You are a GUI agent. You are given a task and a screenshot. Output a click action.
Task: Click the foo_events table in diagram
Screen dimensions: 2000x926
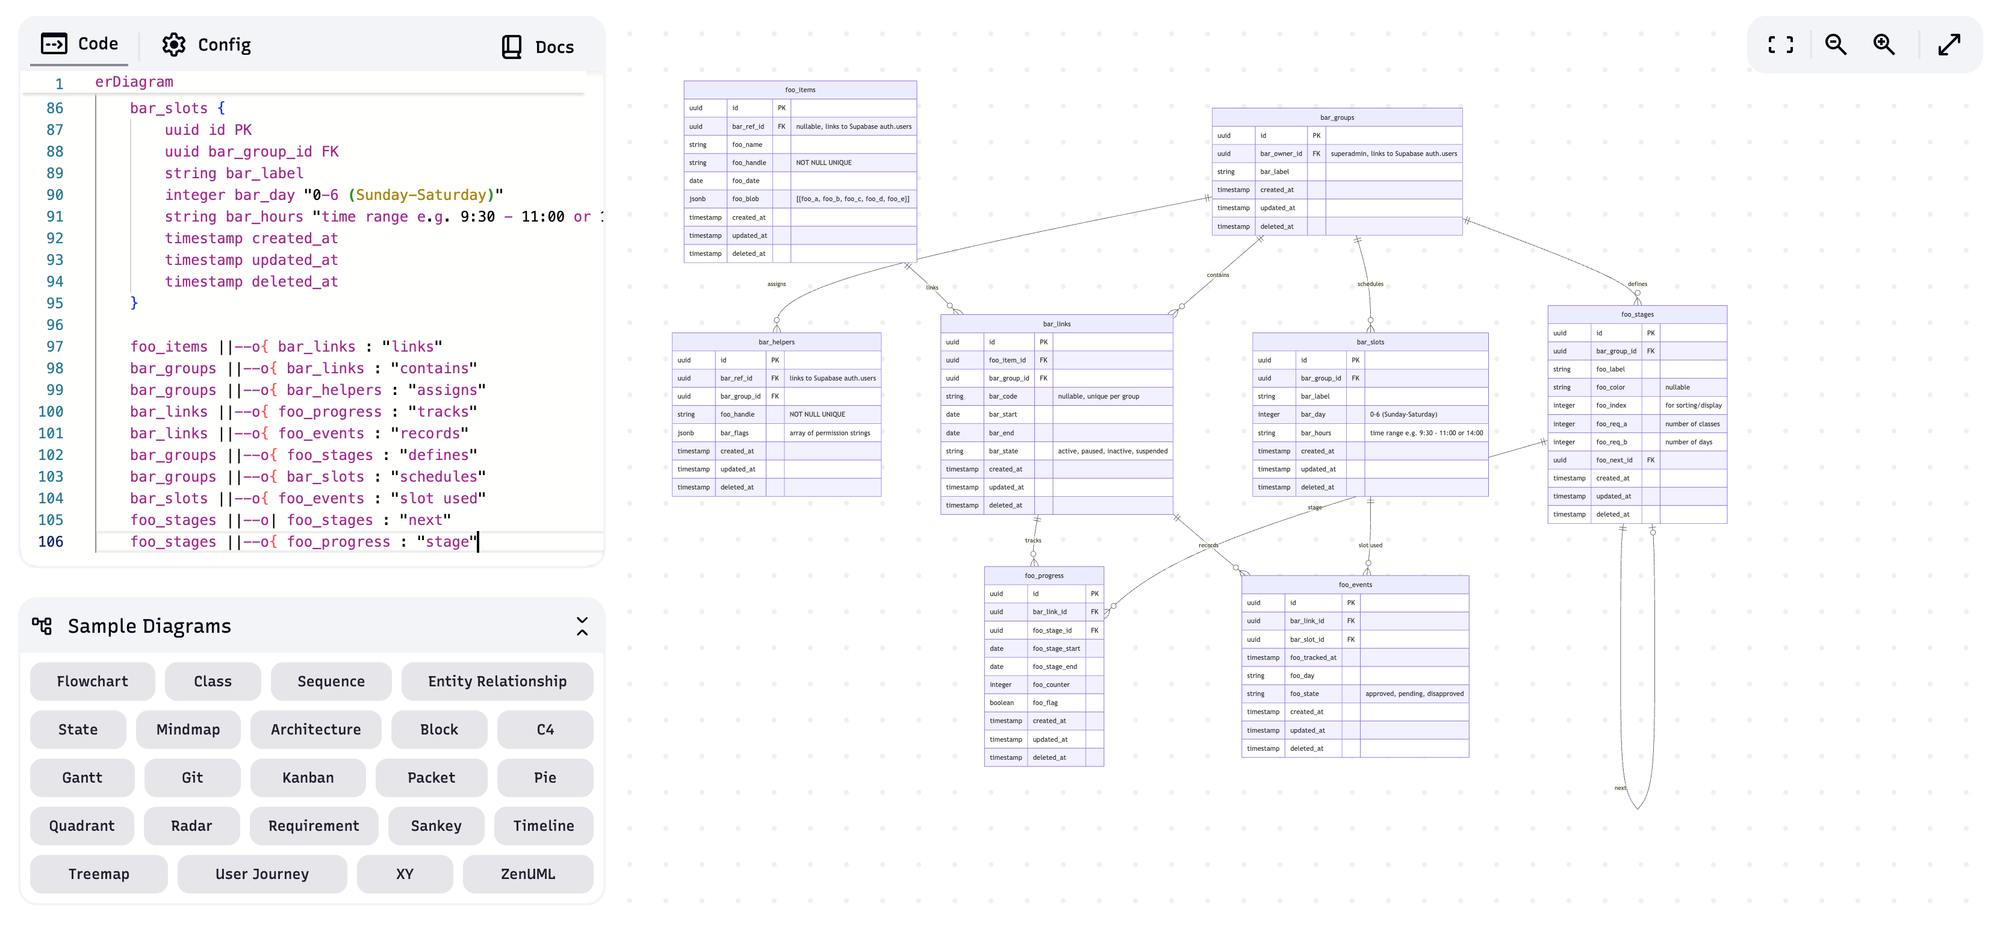pos(1355,585)
